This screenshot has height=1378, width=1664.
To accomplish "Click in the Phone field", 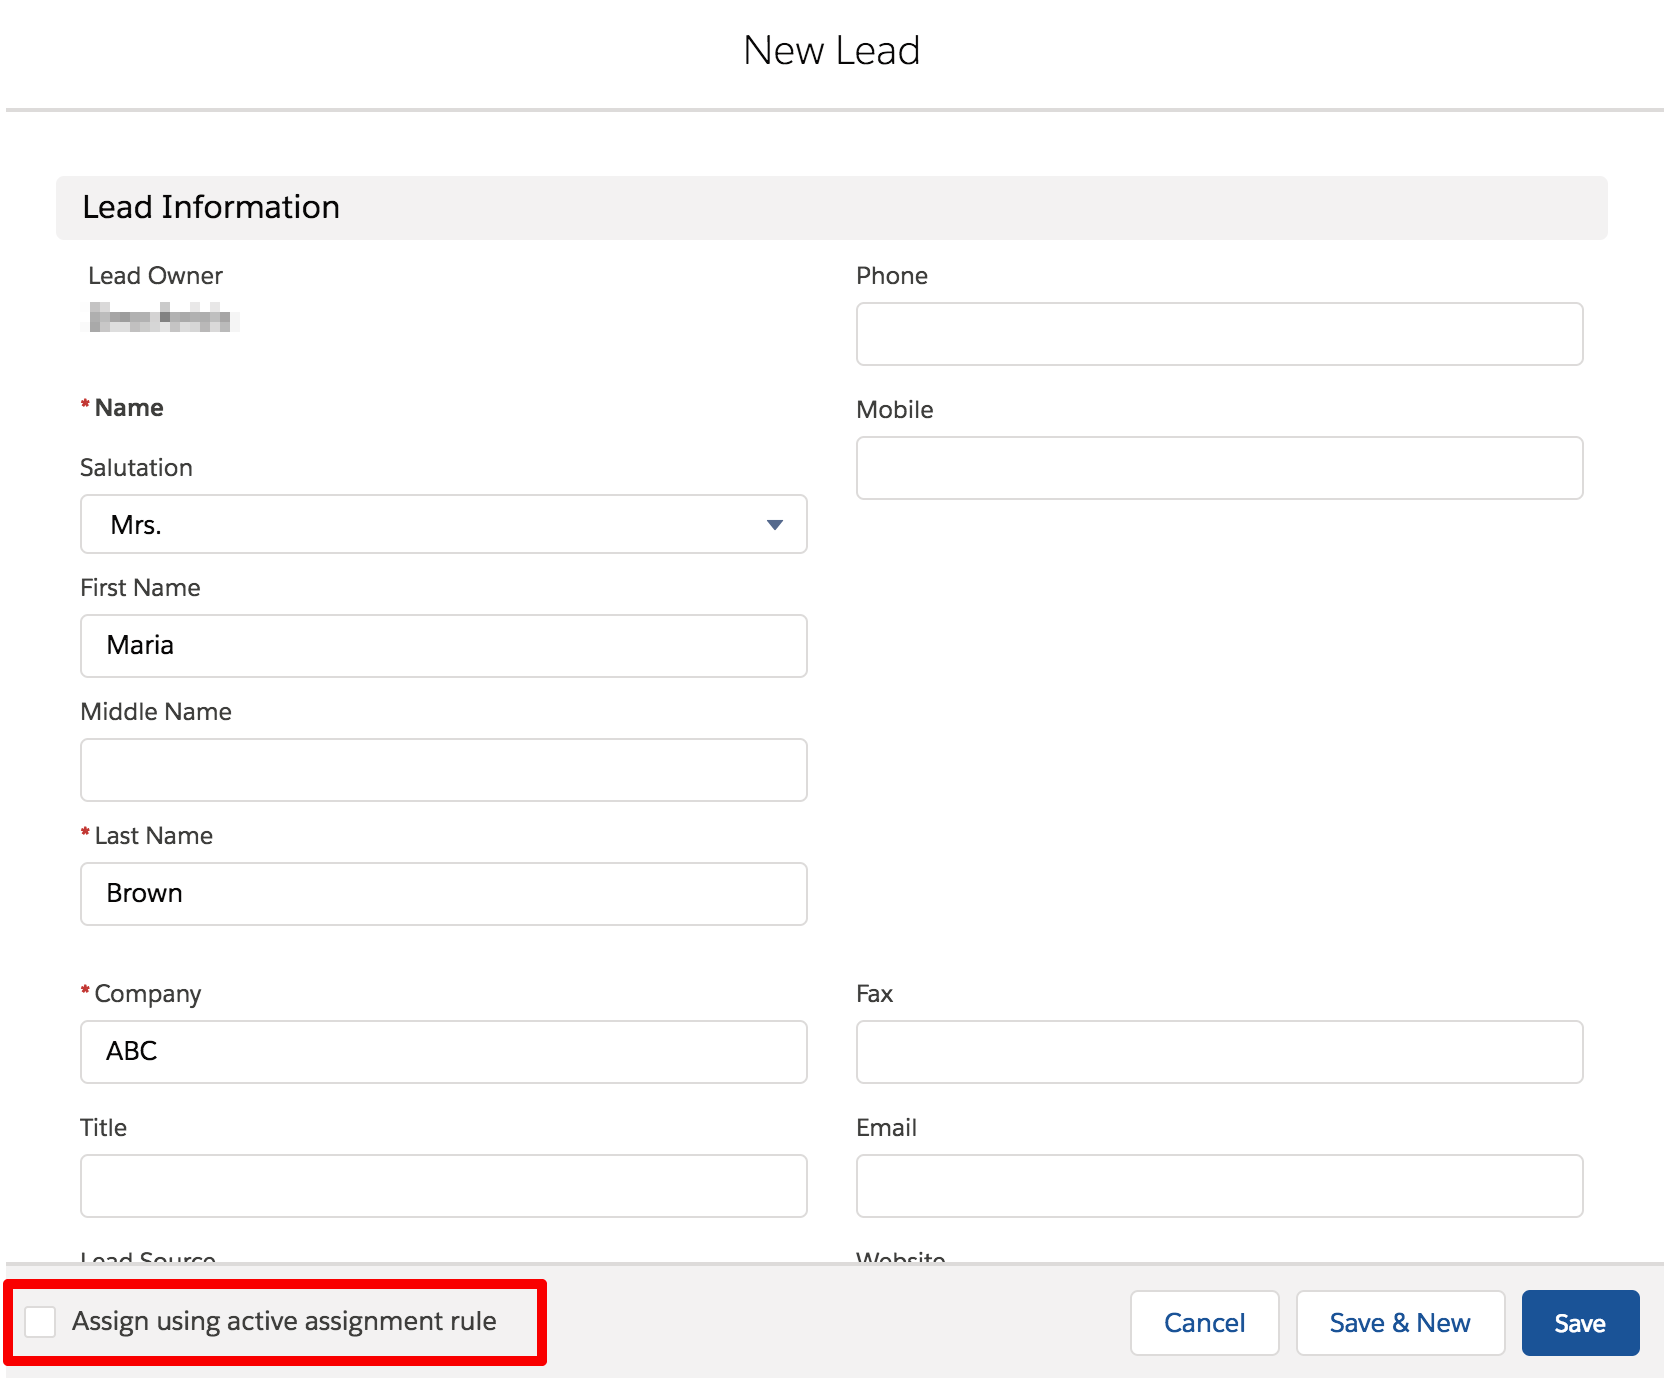I will tap(1218, 333).
